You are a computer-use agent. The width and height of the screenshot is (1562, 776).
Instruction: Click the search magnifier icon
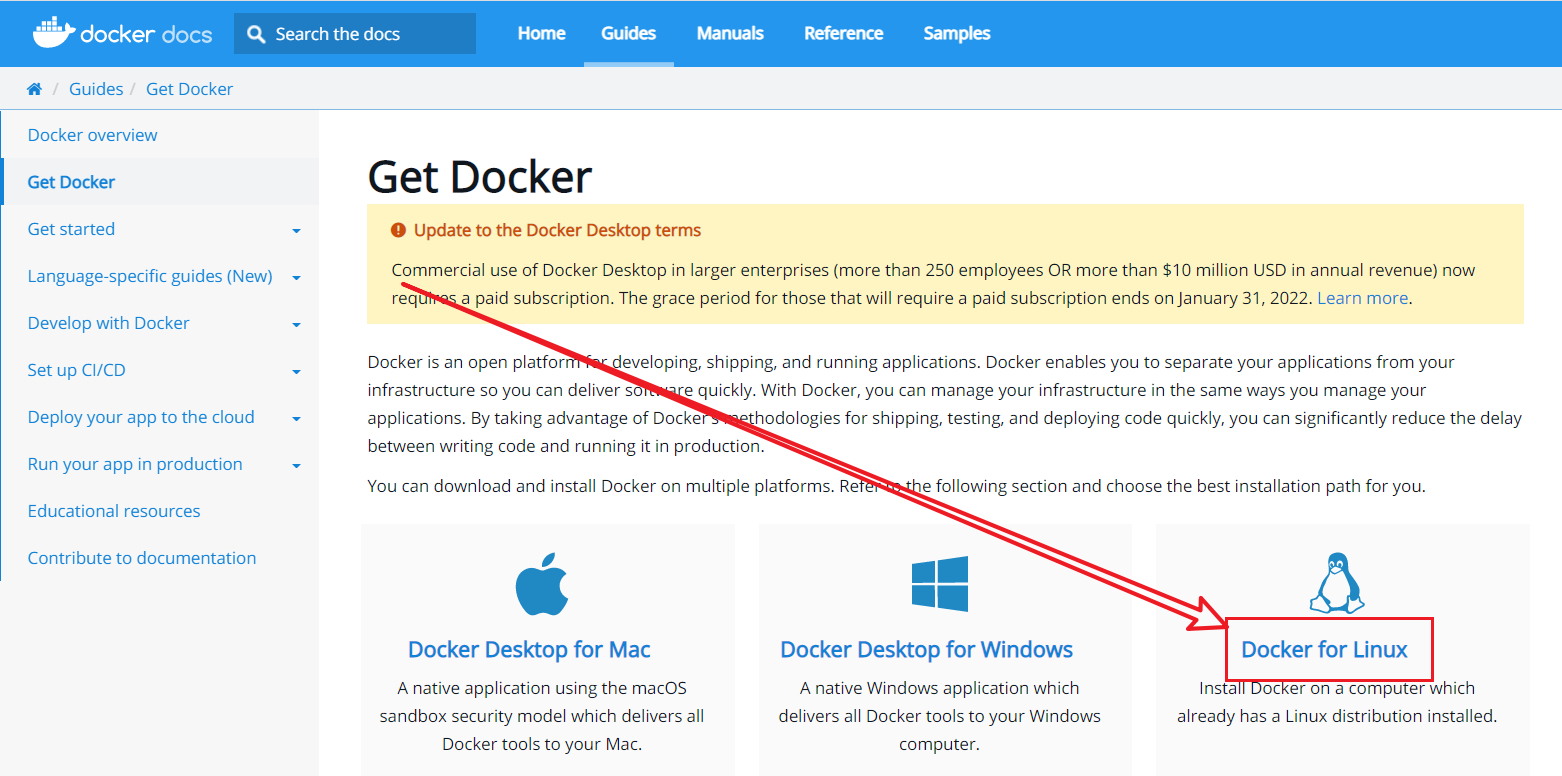pos(257,34)
